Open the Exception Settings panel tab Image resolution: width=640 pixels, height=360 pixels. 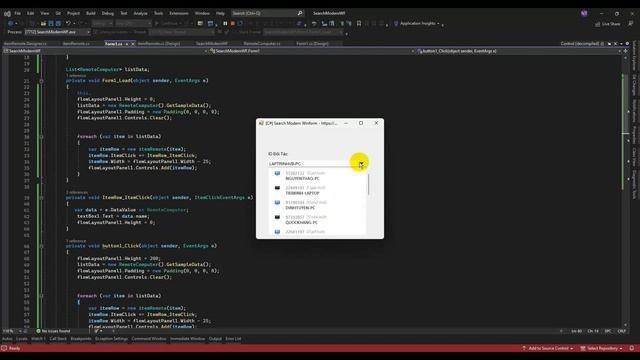pyautogui.click(x=111, y=339)
